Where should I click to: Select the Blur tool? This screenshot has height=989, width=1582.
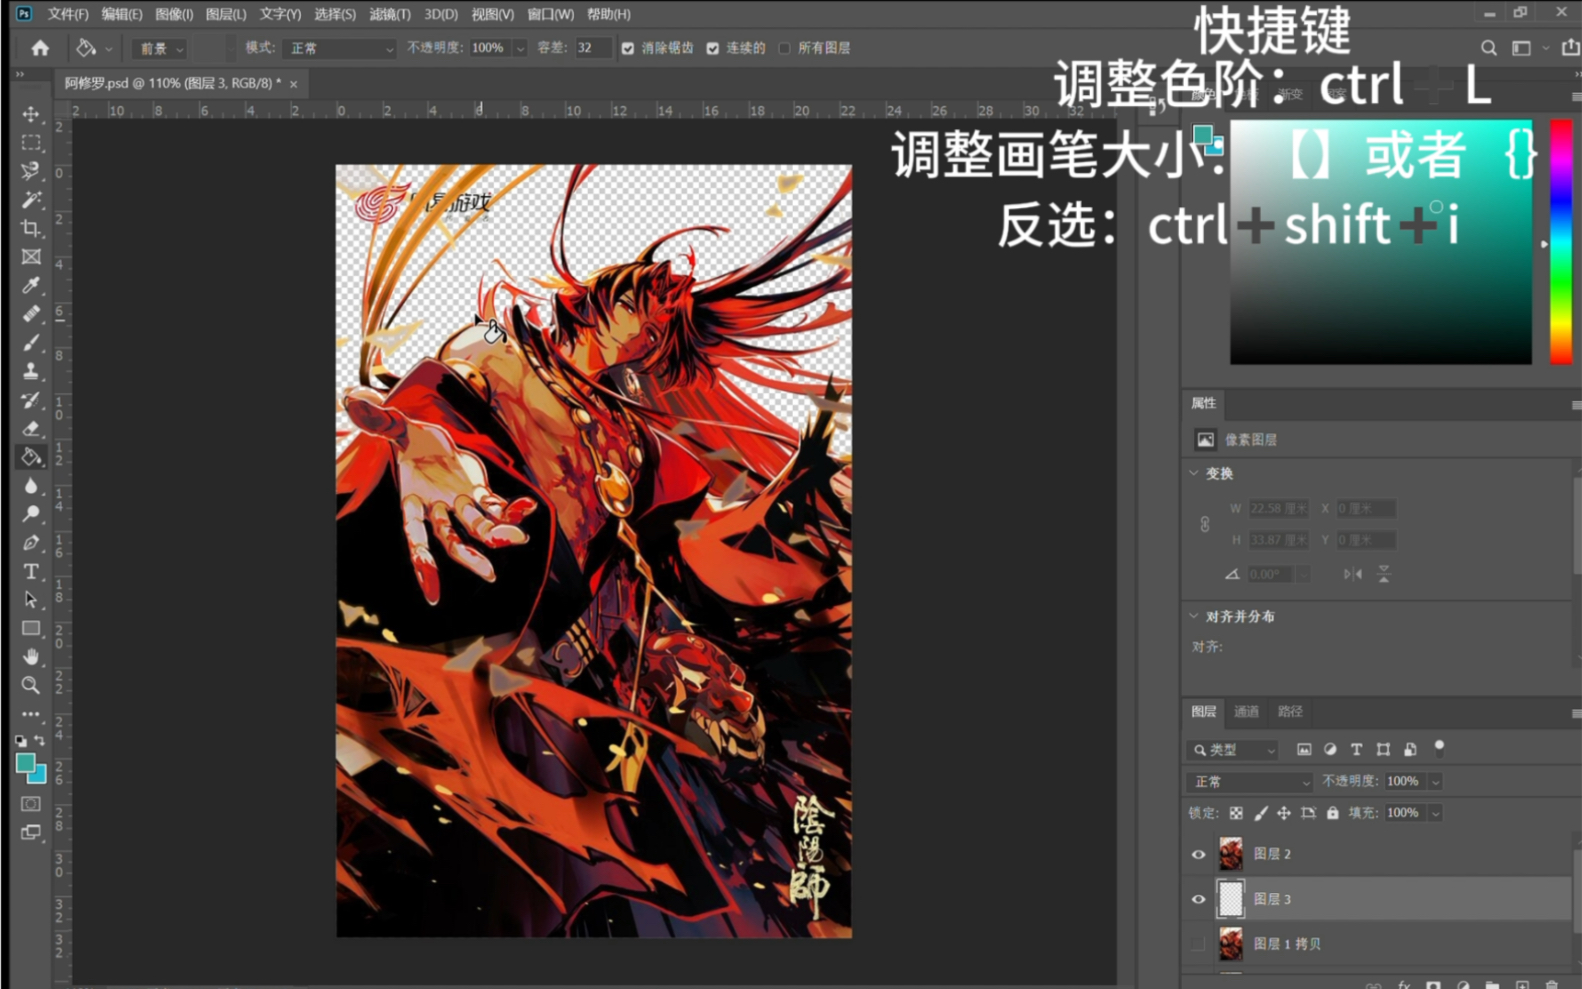(31, 486)
